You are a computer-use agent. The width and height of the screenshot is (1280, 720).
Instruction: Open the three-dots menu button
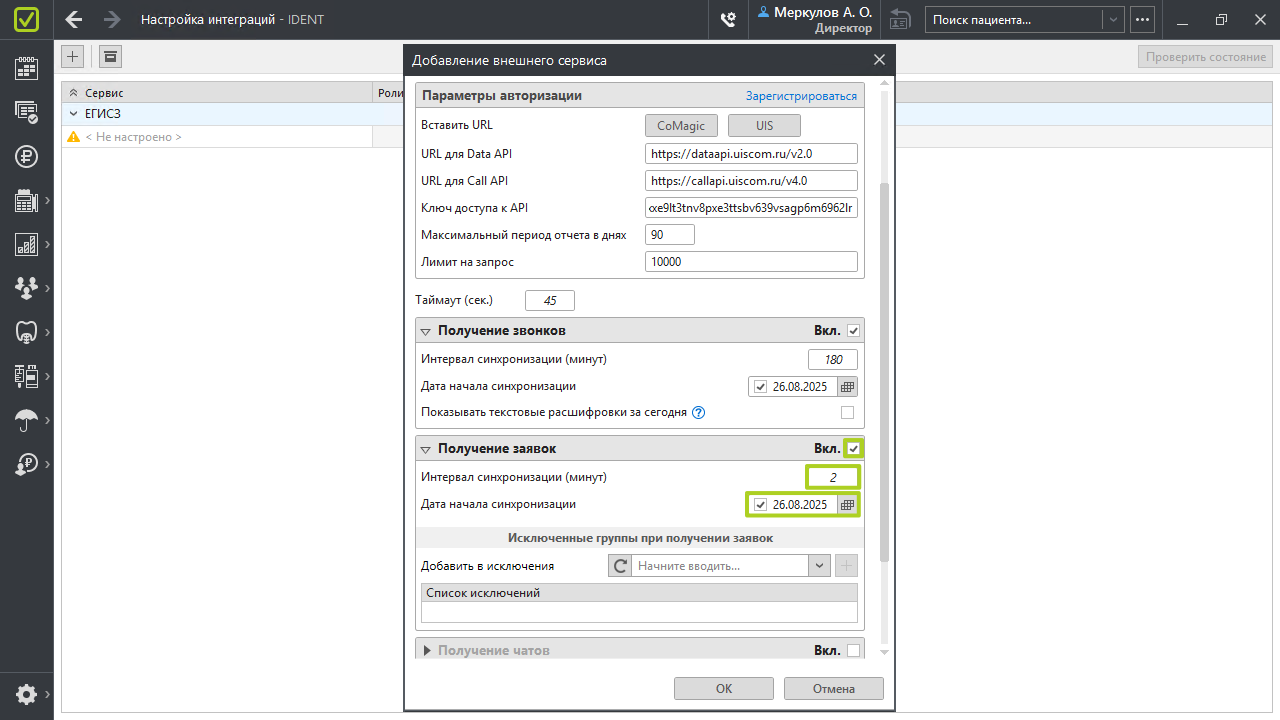pyautogui.click(x=1142, y=19)
